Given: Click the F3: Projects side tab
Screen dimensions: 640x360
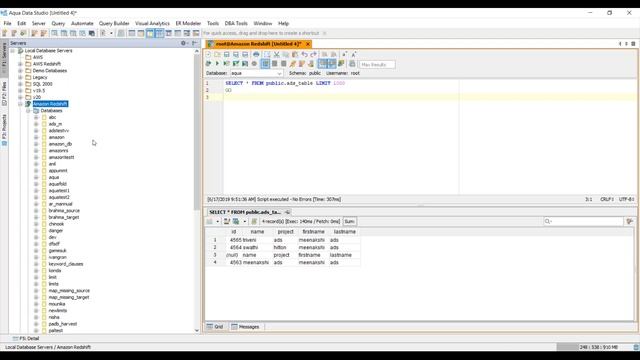Looking at the screenshot, I should 4,130.
